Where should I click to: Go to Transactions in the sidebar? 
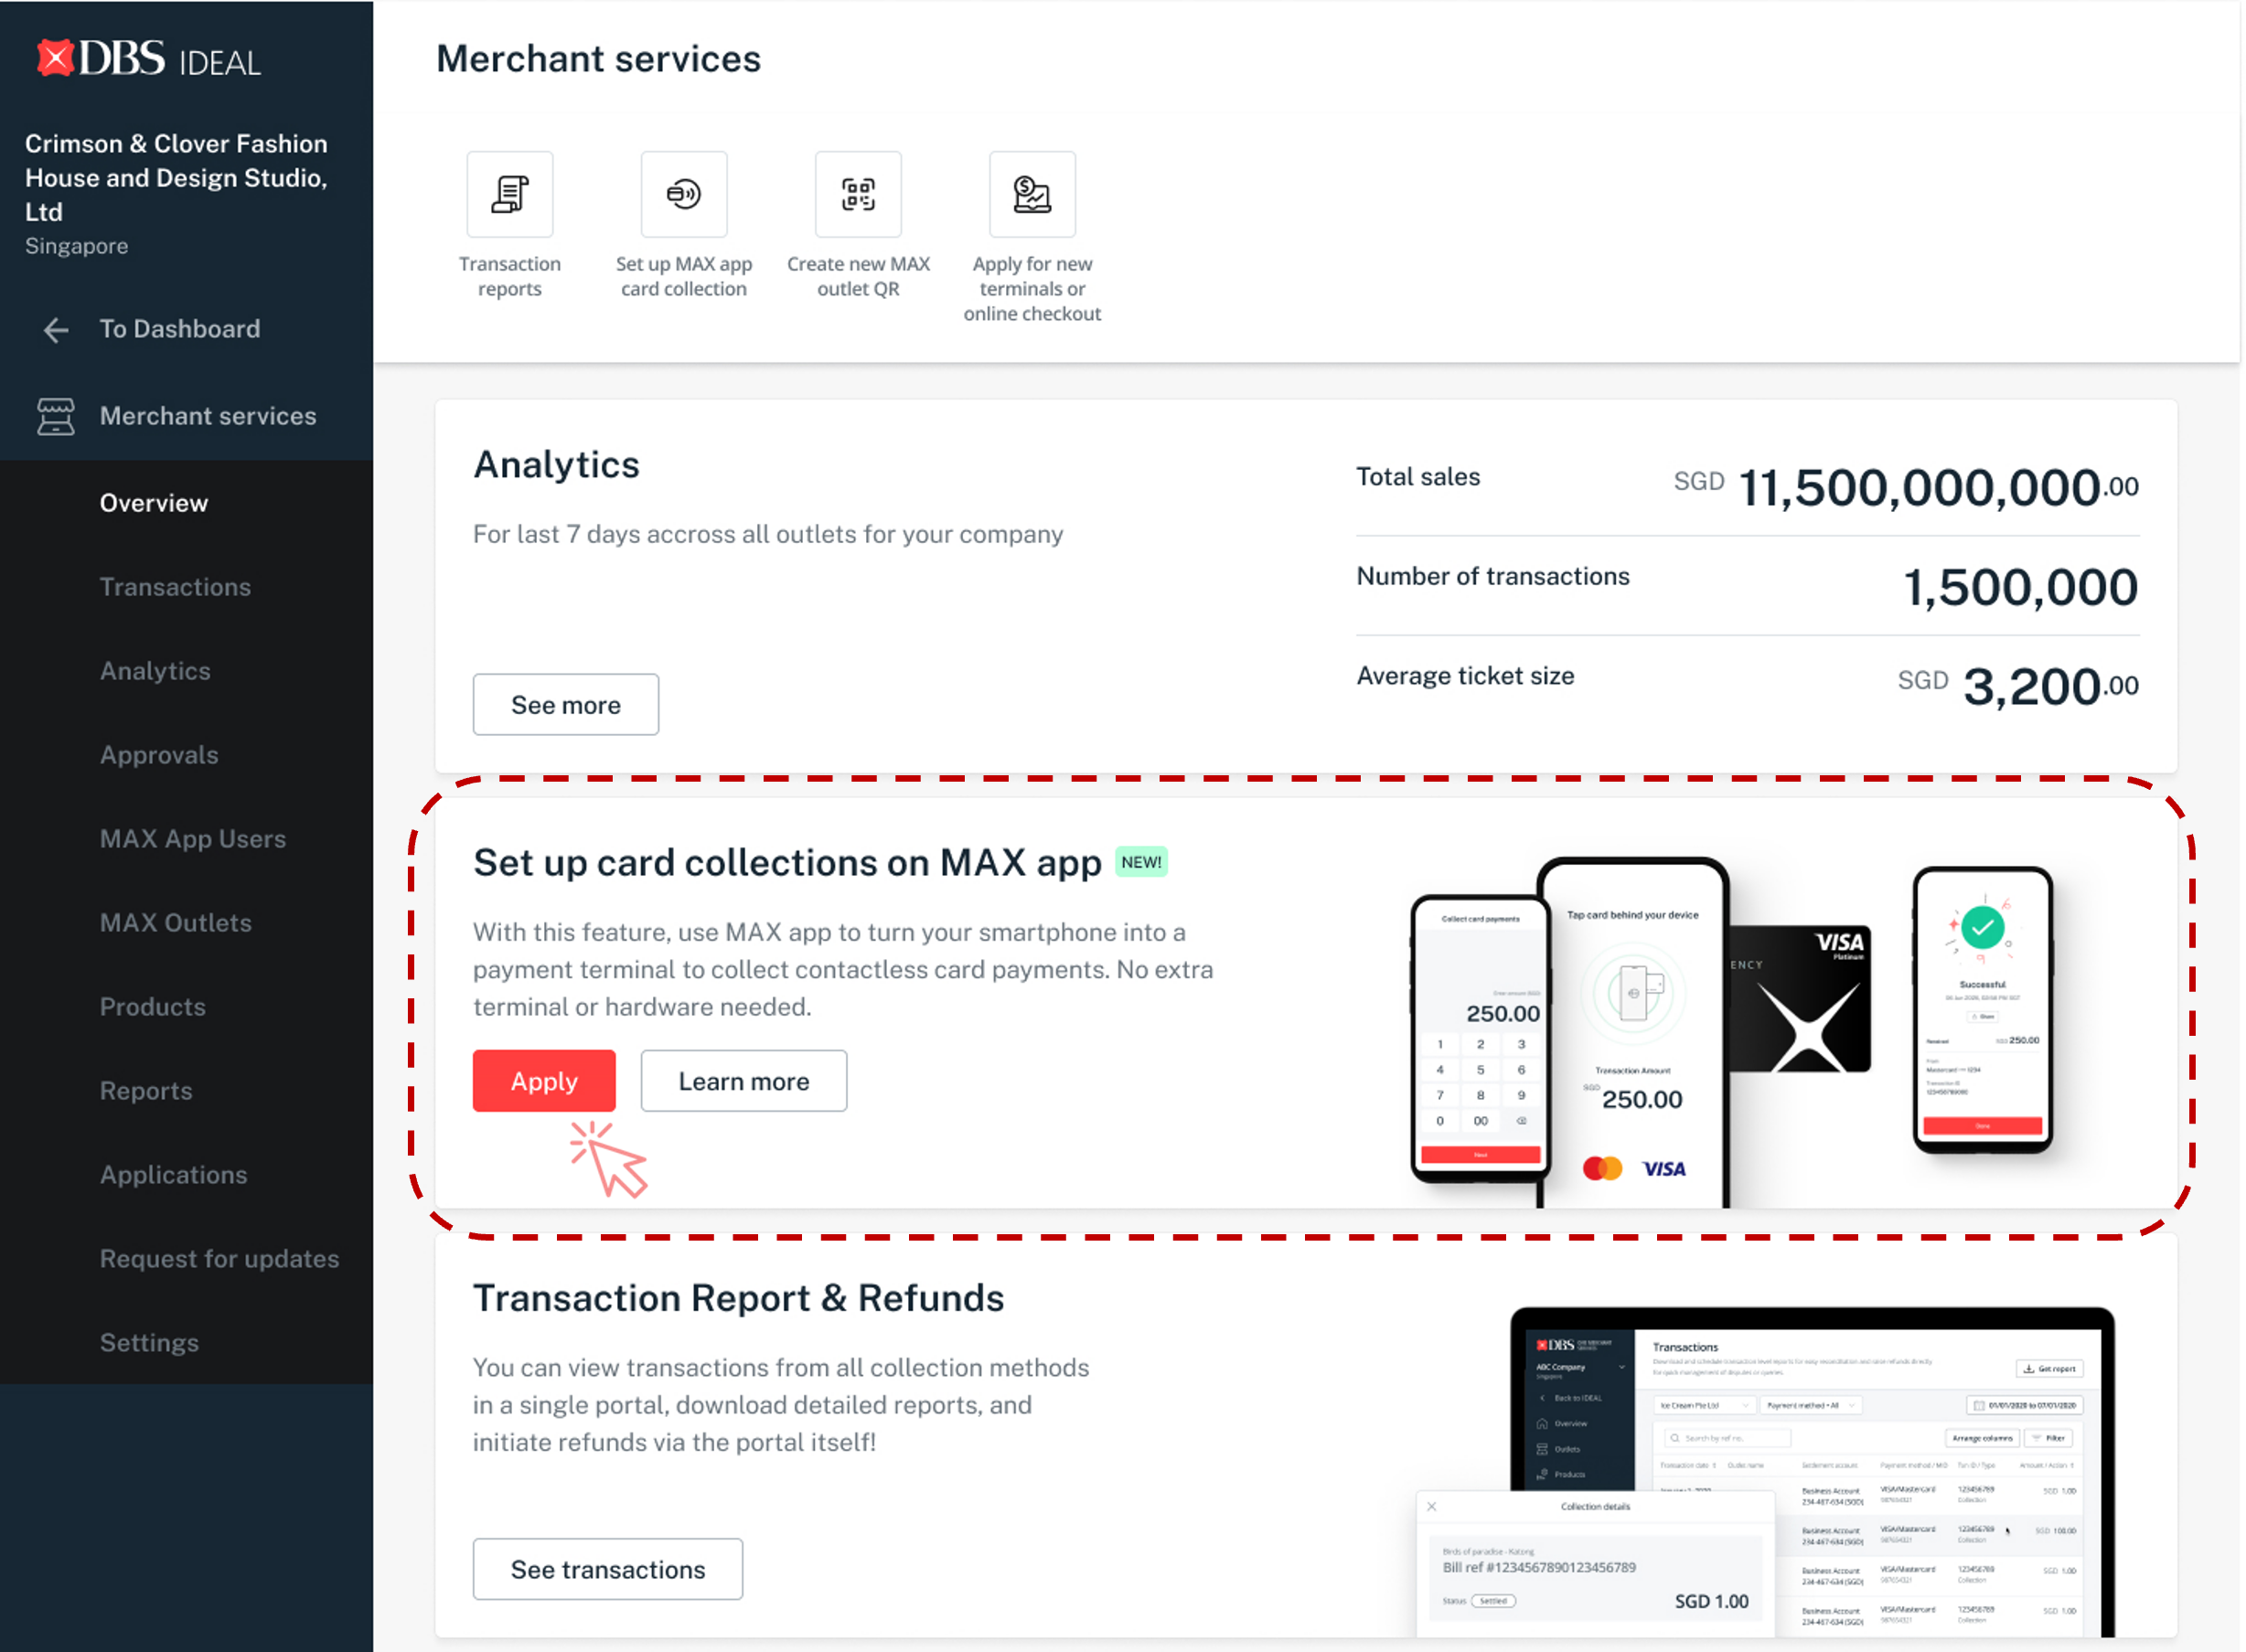click(x=175, y=587)
